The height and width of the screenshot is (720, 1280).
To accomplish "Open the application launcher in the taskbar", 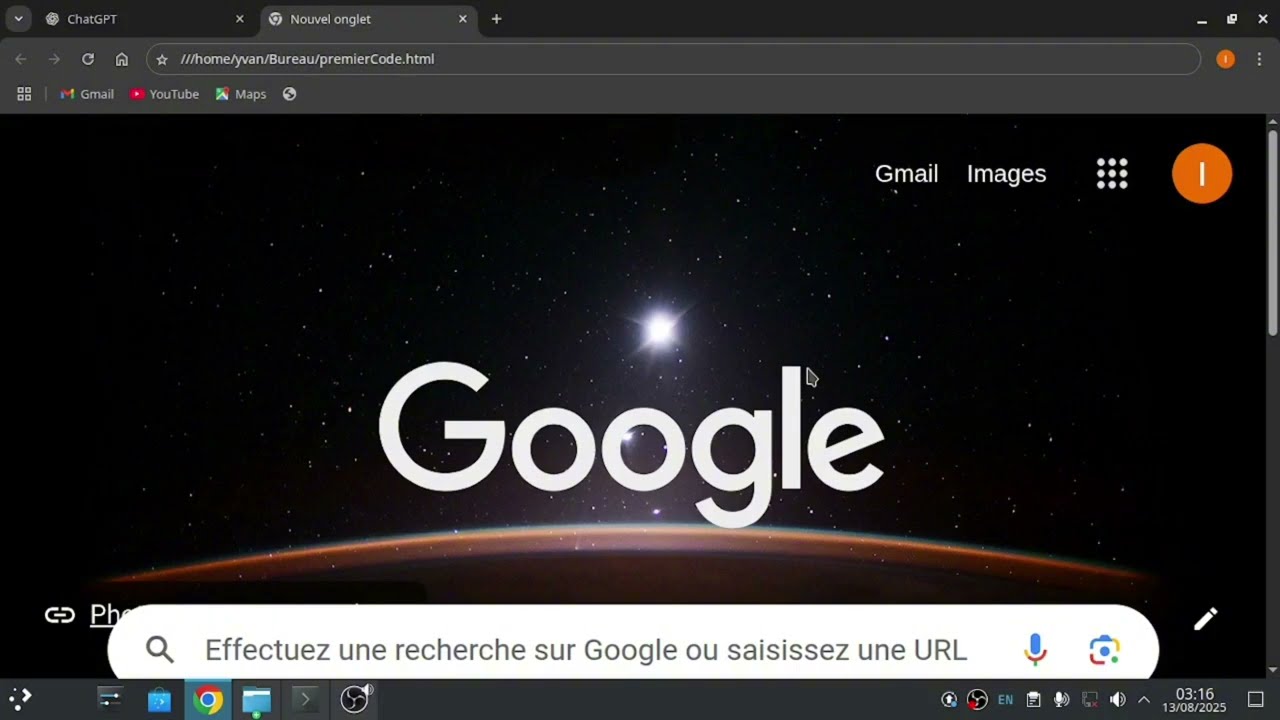I will pyautogui.click(x=20, y=698).
